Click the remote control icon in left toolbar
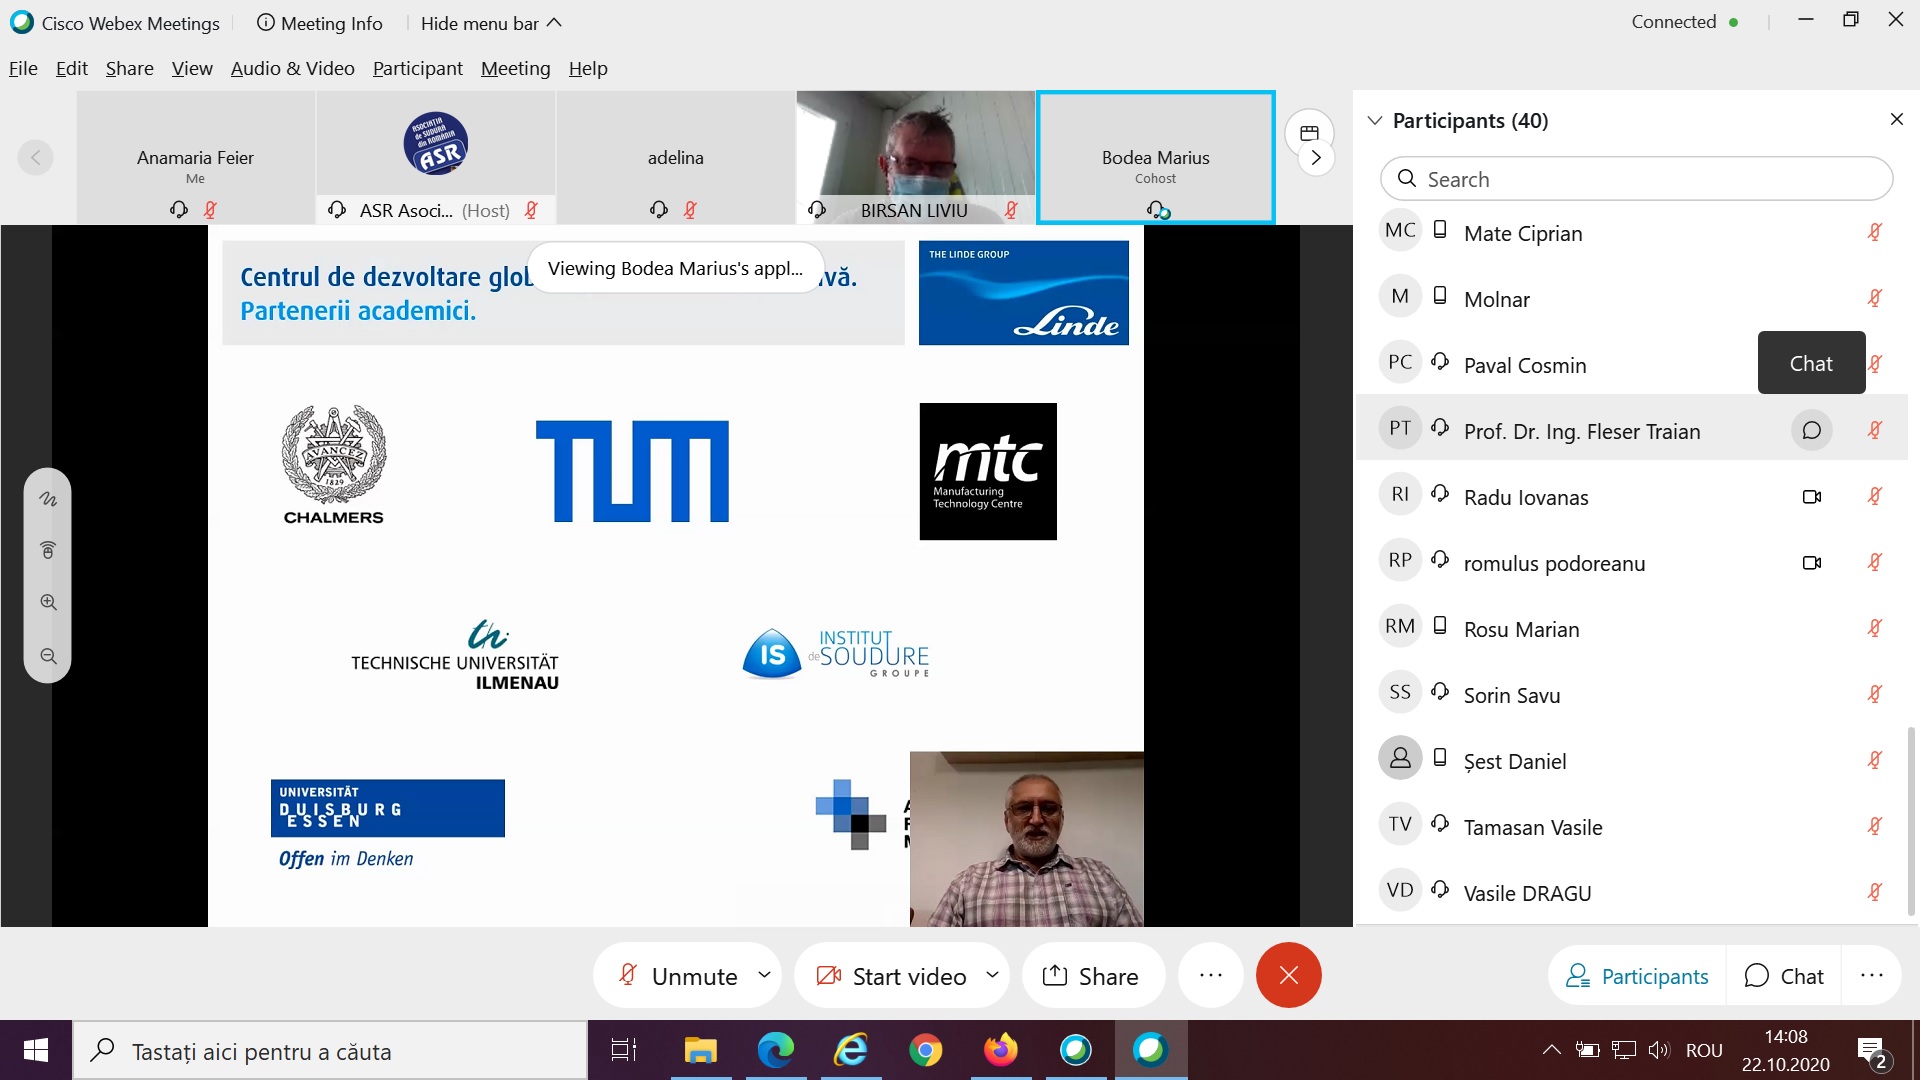 click(x=48, y=550)
